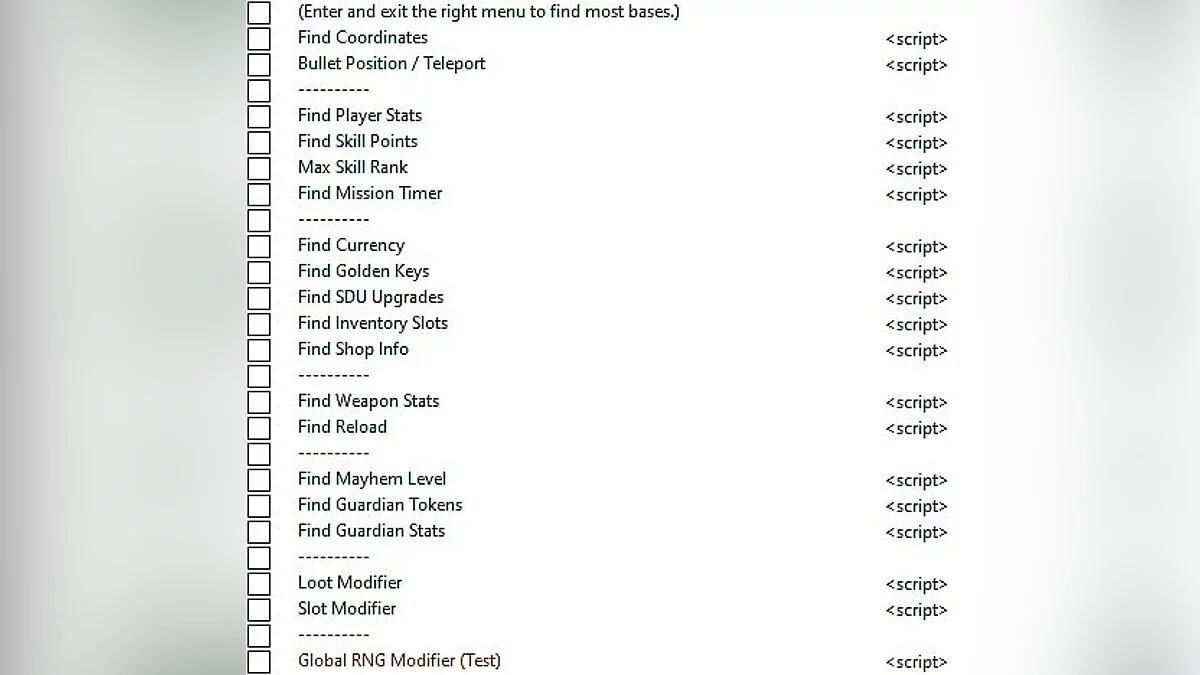Screen dimensions: 1200x675
Task: Toggle the Find Skill Points script checkbox
Action: tap(259, 143)
